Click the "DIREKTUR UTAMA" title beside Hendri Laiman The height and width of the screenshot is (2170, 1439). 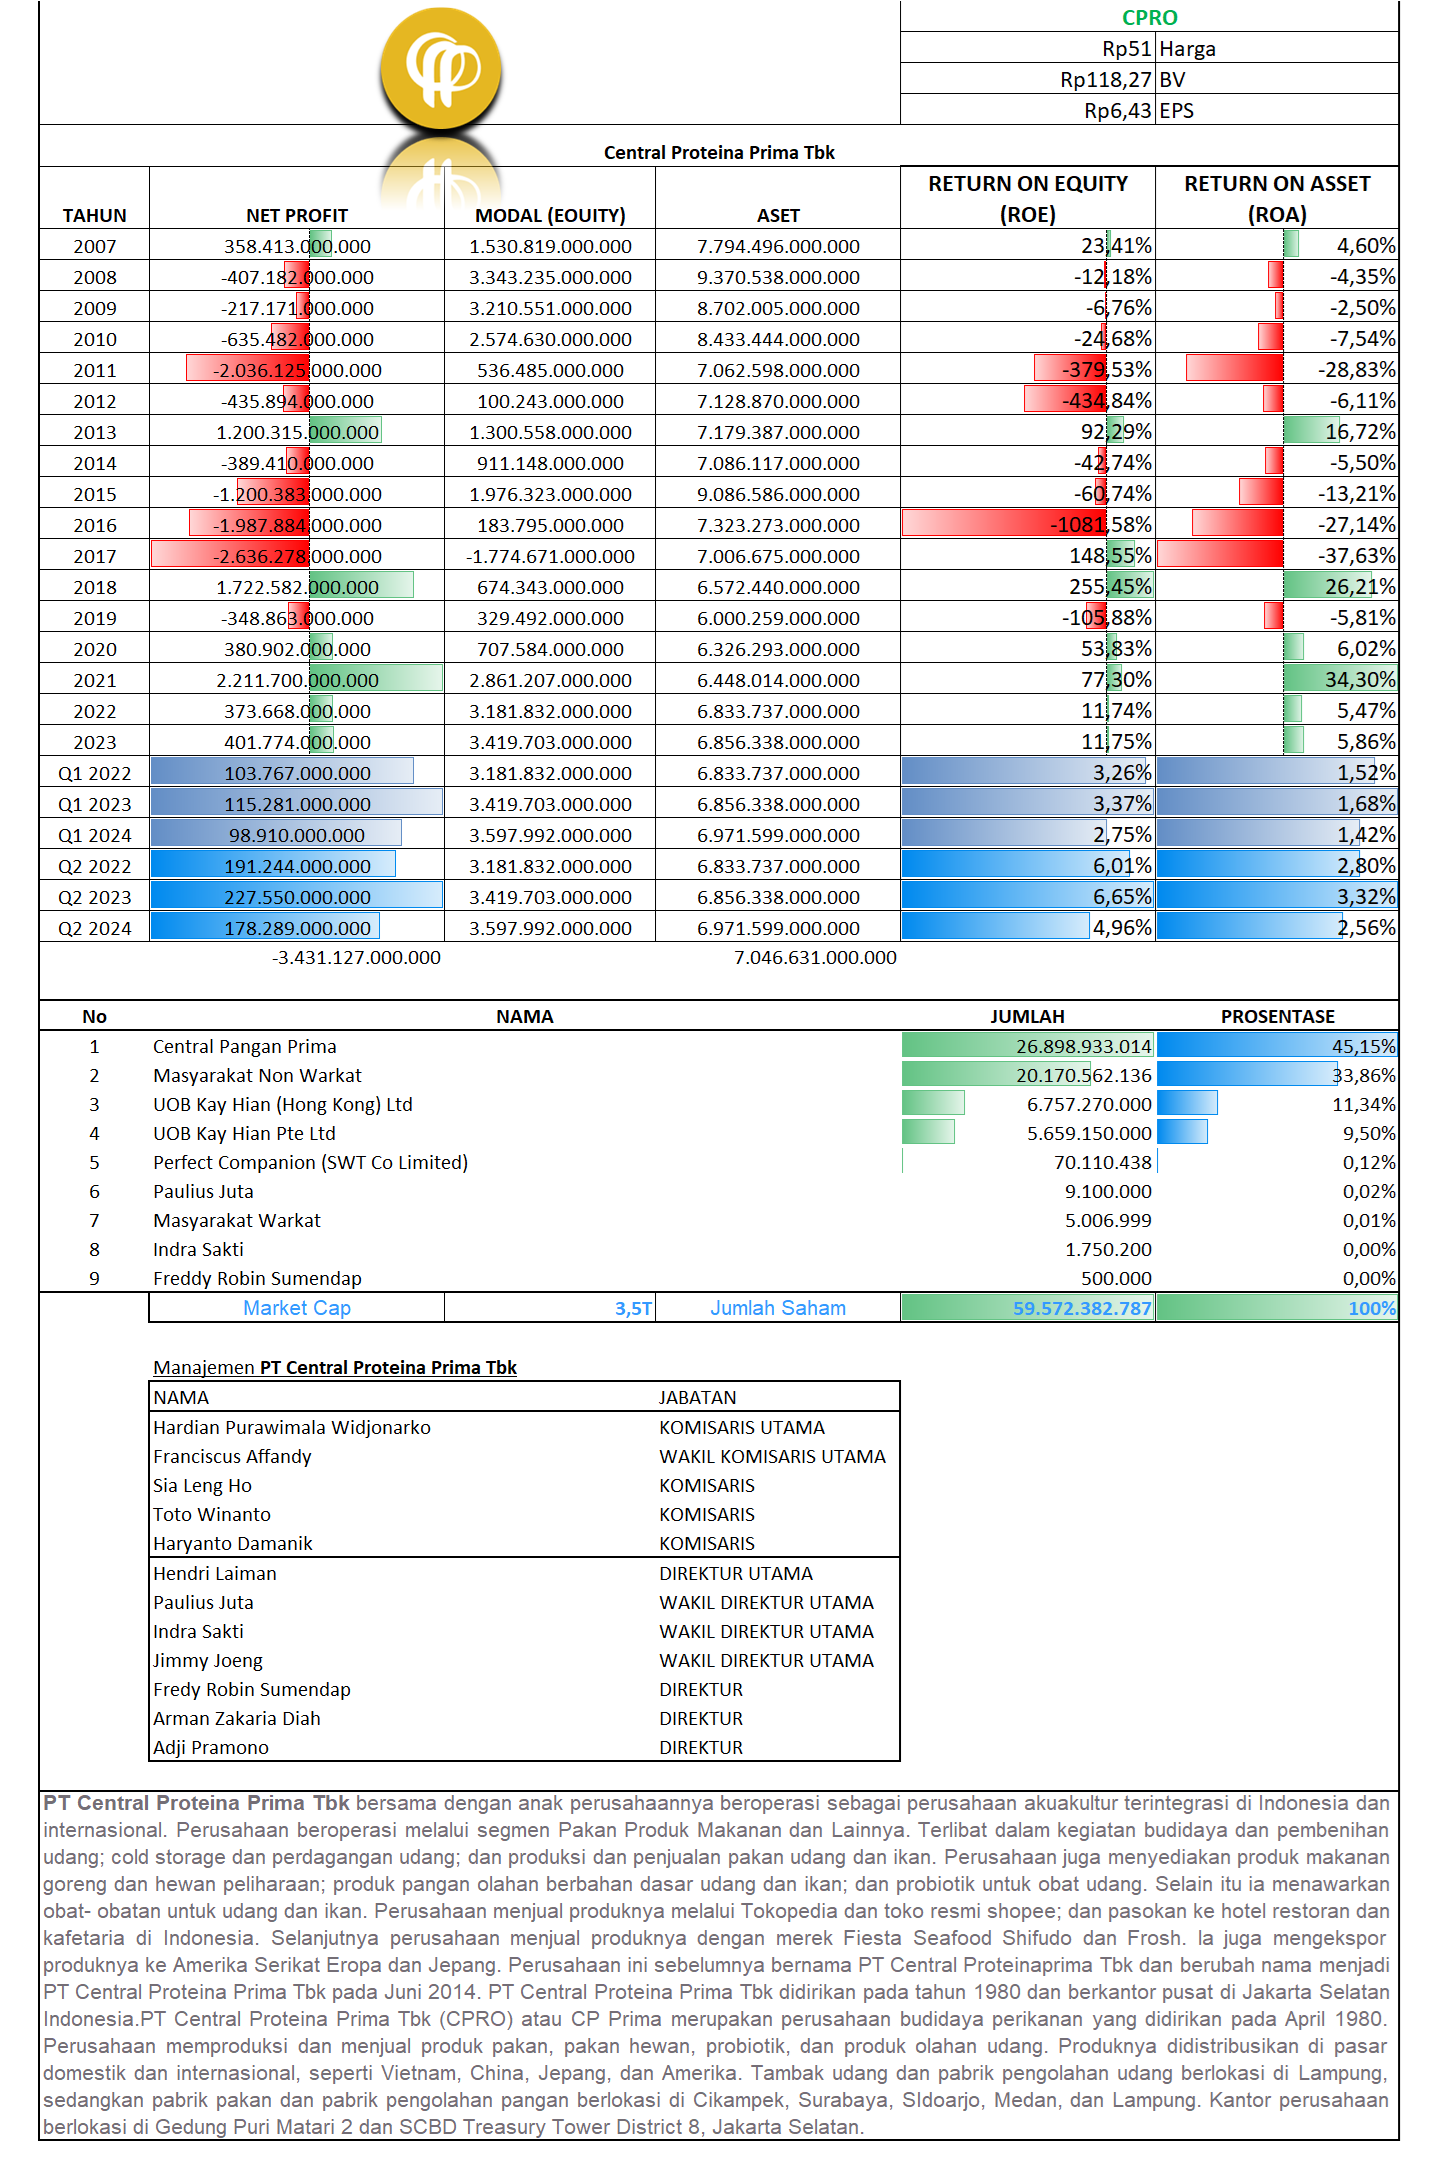[736, 1573]
